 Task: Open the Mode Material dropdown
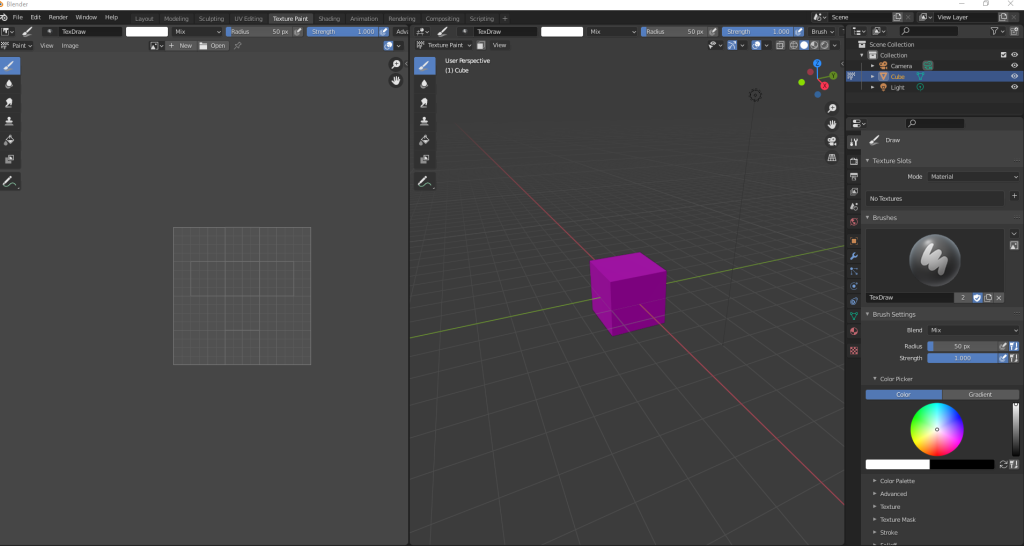(974, 176)
